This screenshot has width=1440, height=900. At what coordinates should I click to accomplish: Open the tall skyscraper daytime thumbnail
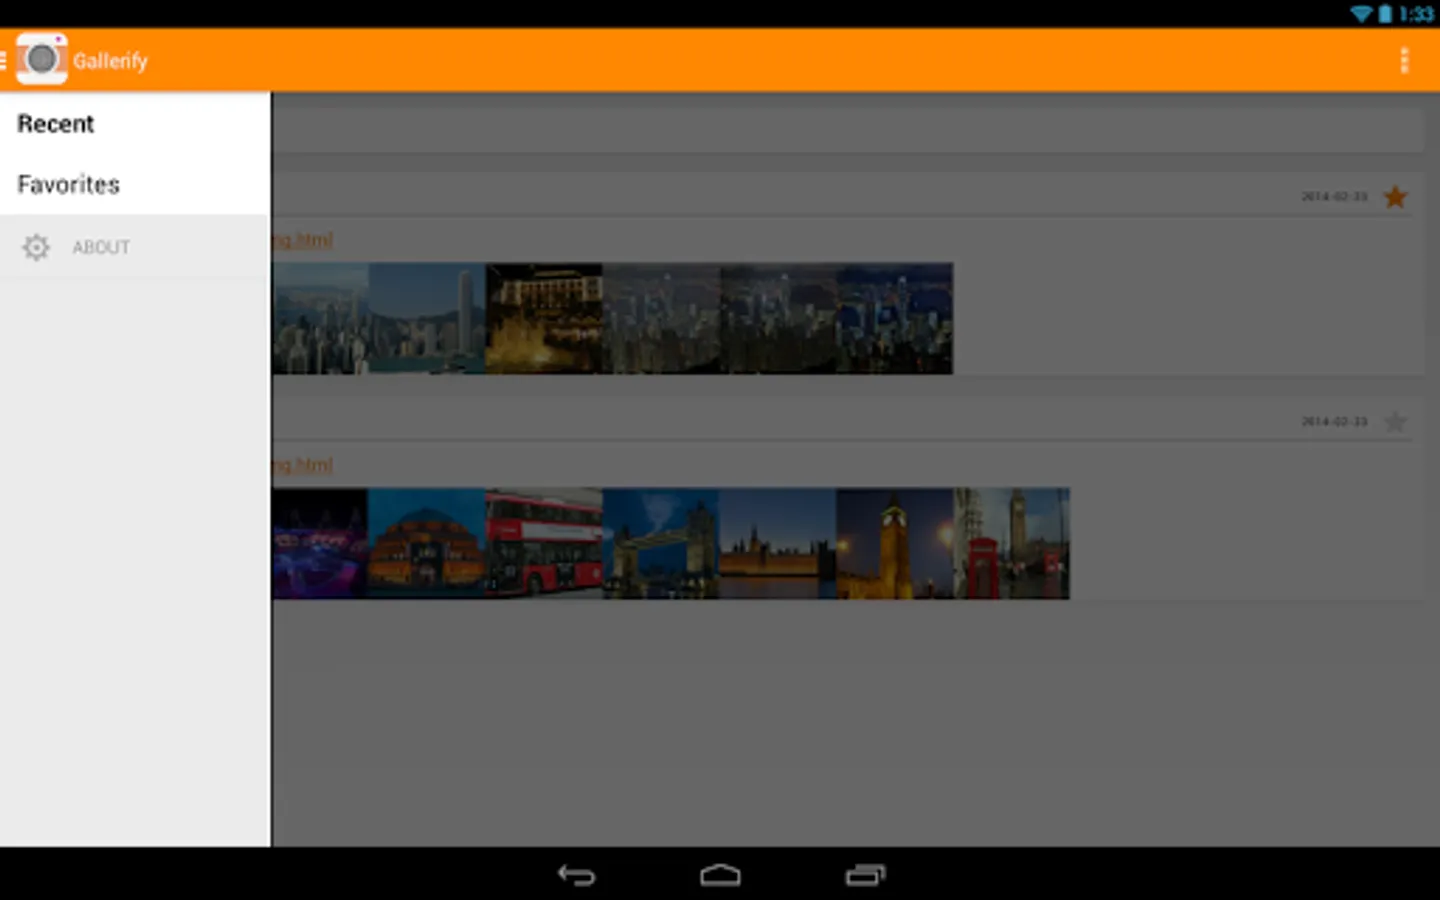427,318
